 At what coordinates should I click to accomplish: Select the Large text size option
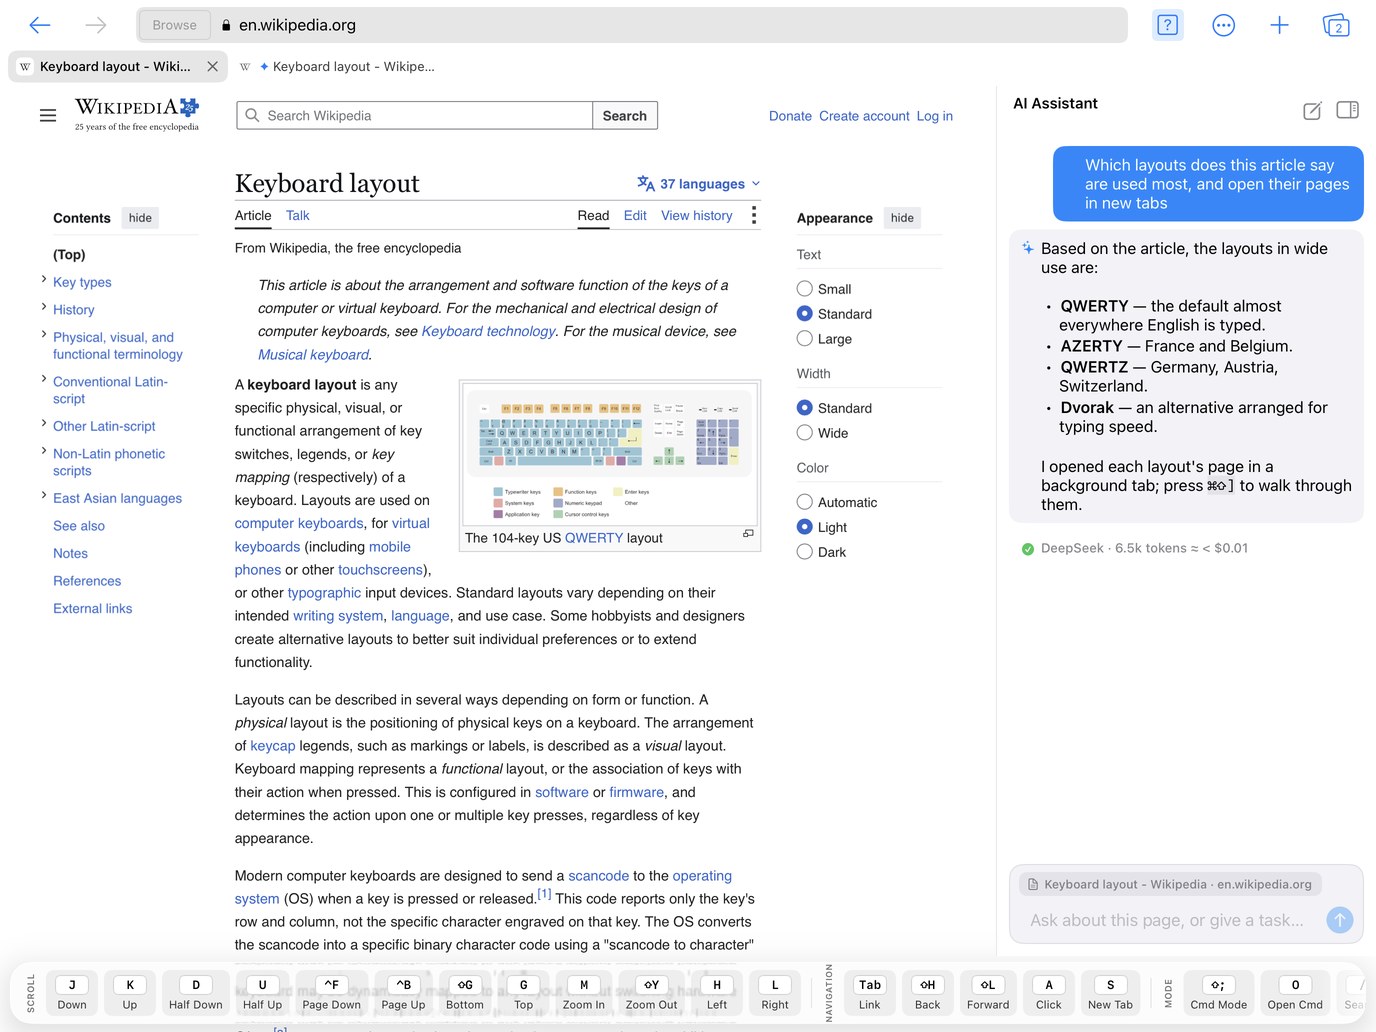(x=805, y=339)
